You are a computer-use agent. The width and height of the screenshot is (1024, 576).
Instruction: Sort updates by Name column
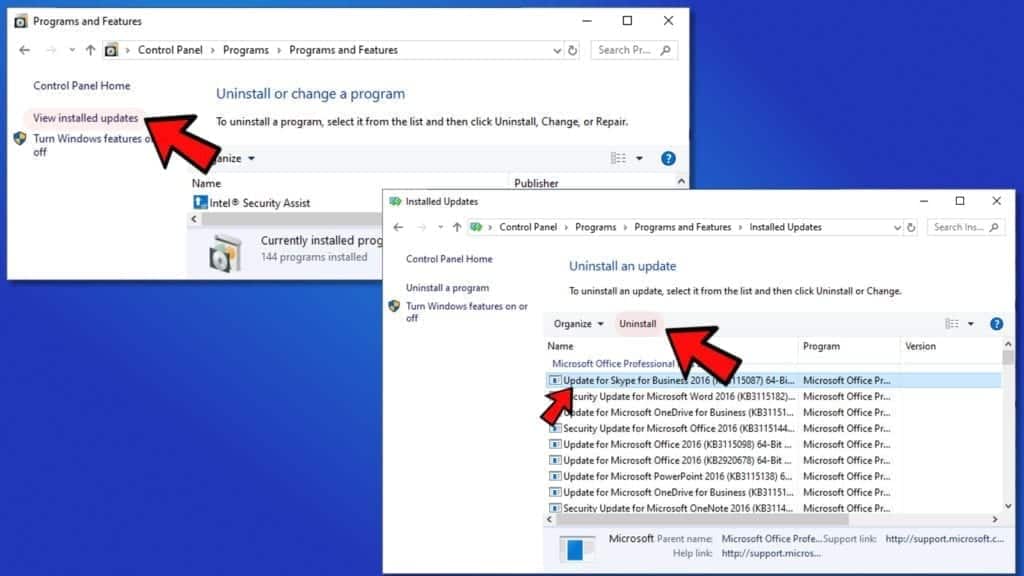560,347
